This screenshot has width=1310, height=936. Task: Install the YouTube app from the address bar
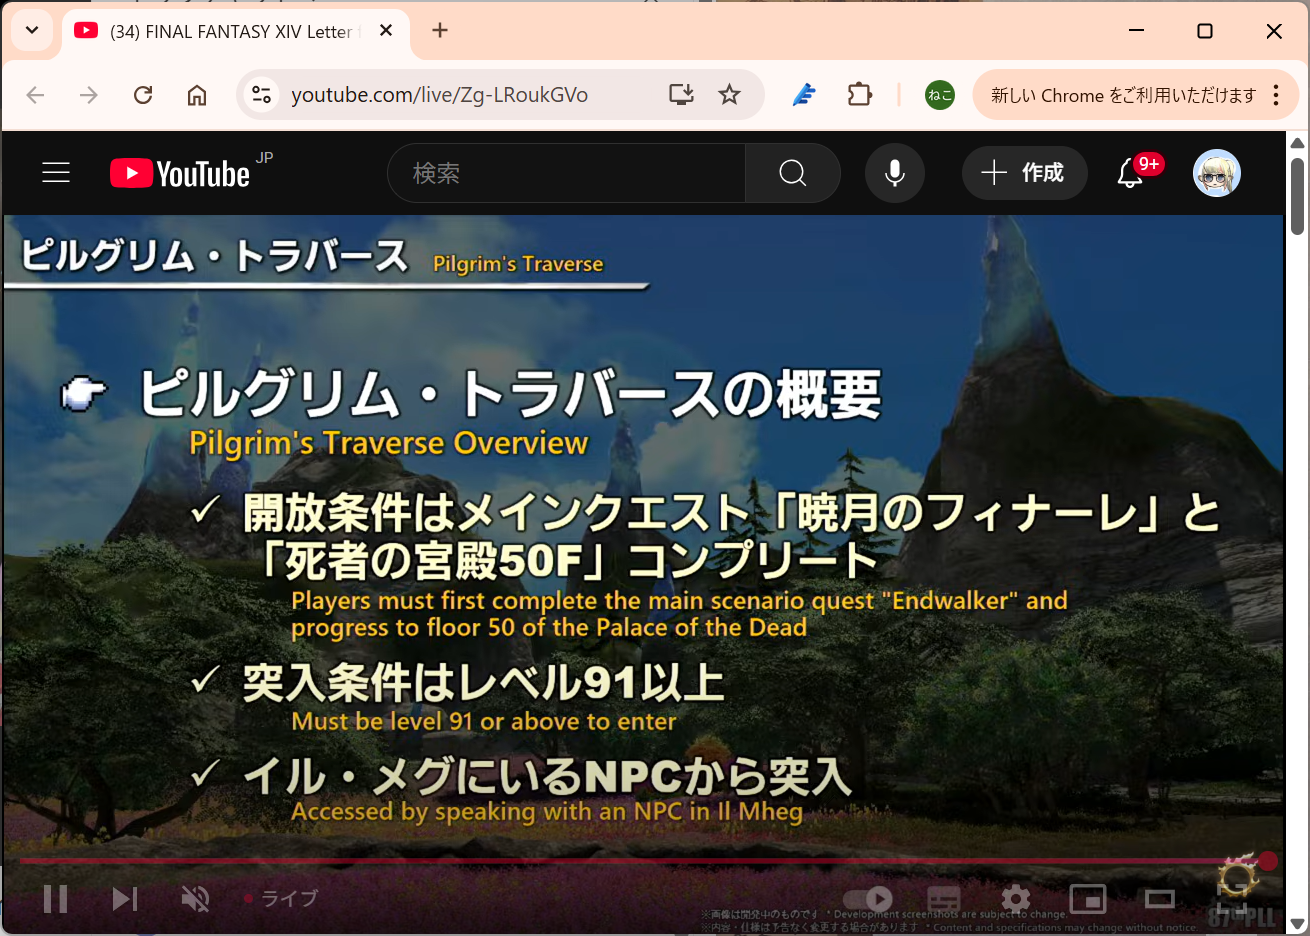681,95
